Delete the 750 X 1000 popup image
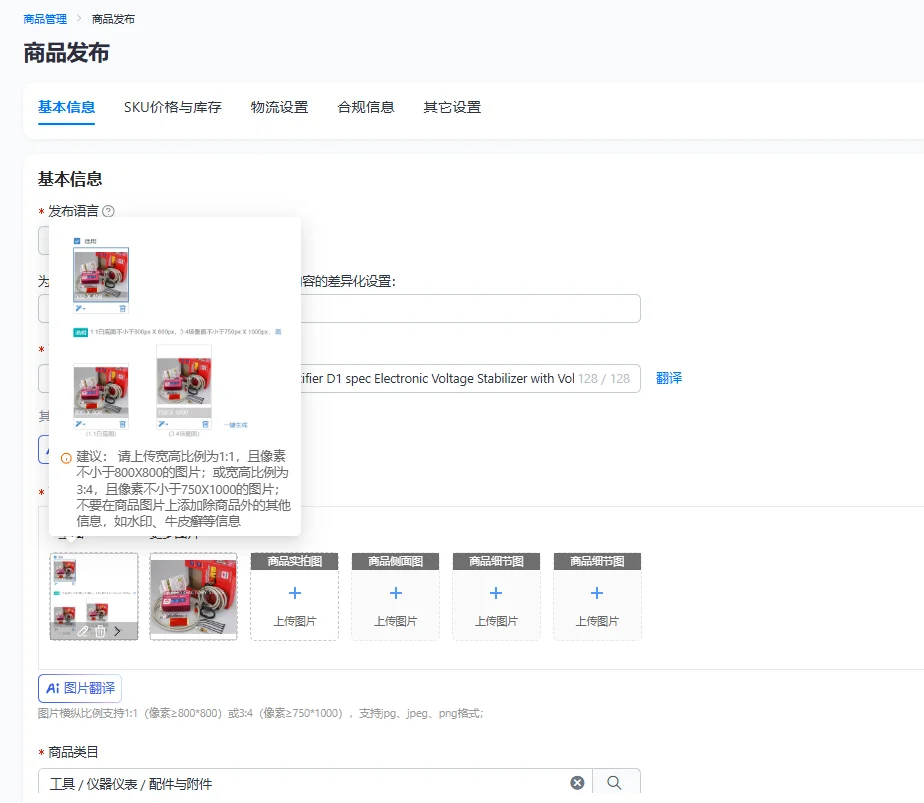The image size is (924, 803). (x=206, y=424)
